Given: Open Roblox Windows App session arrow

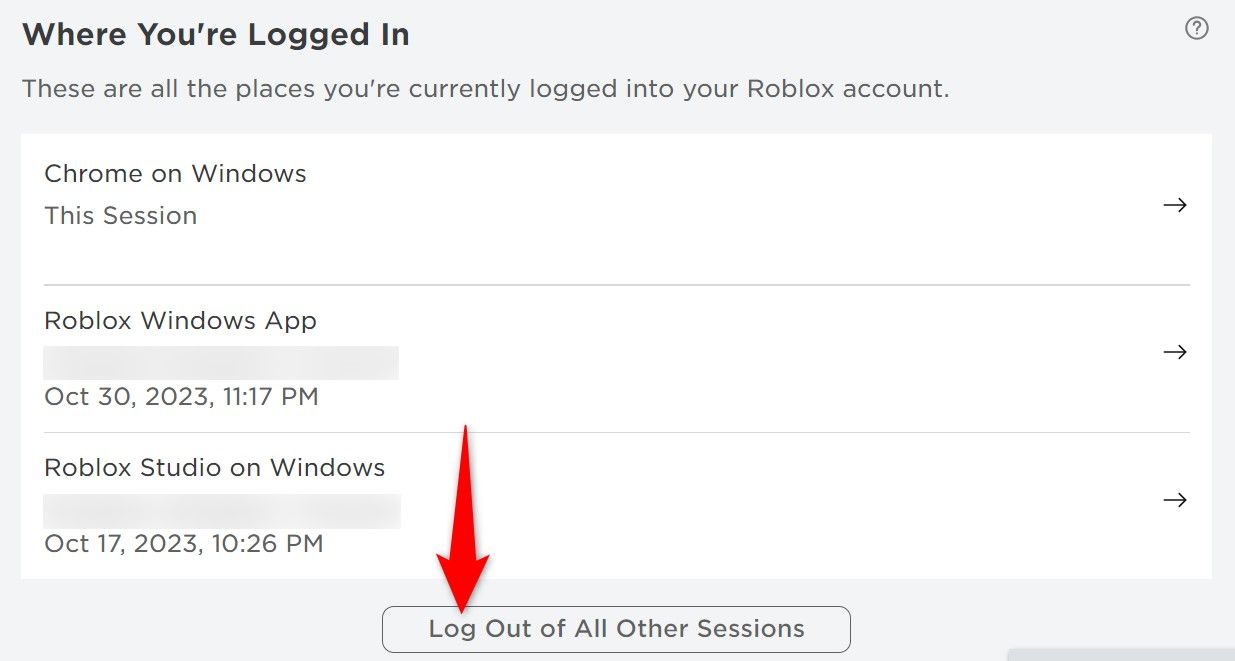Looking at the screenshot, I should tap(1175, 352).
